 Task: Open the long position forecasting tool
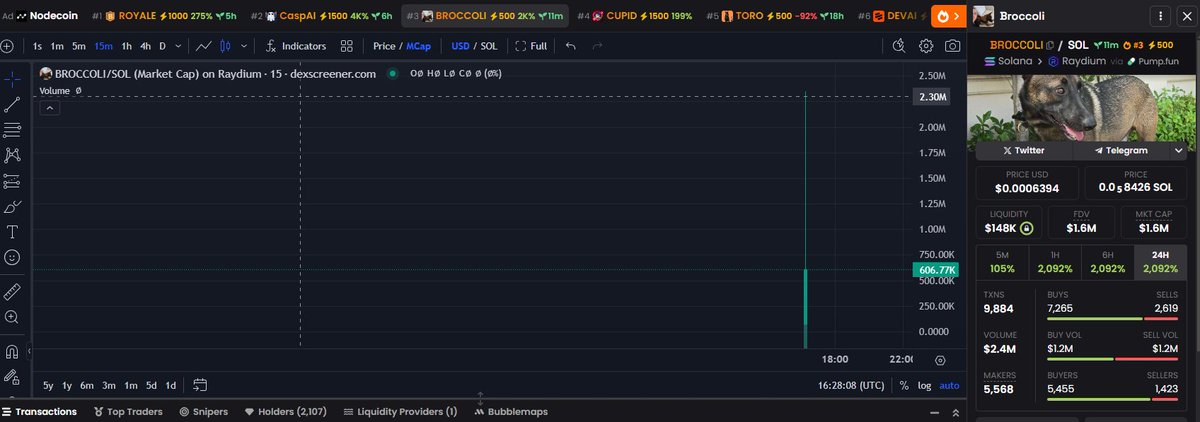coord(12,181)
